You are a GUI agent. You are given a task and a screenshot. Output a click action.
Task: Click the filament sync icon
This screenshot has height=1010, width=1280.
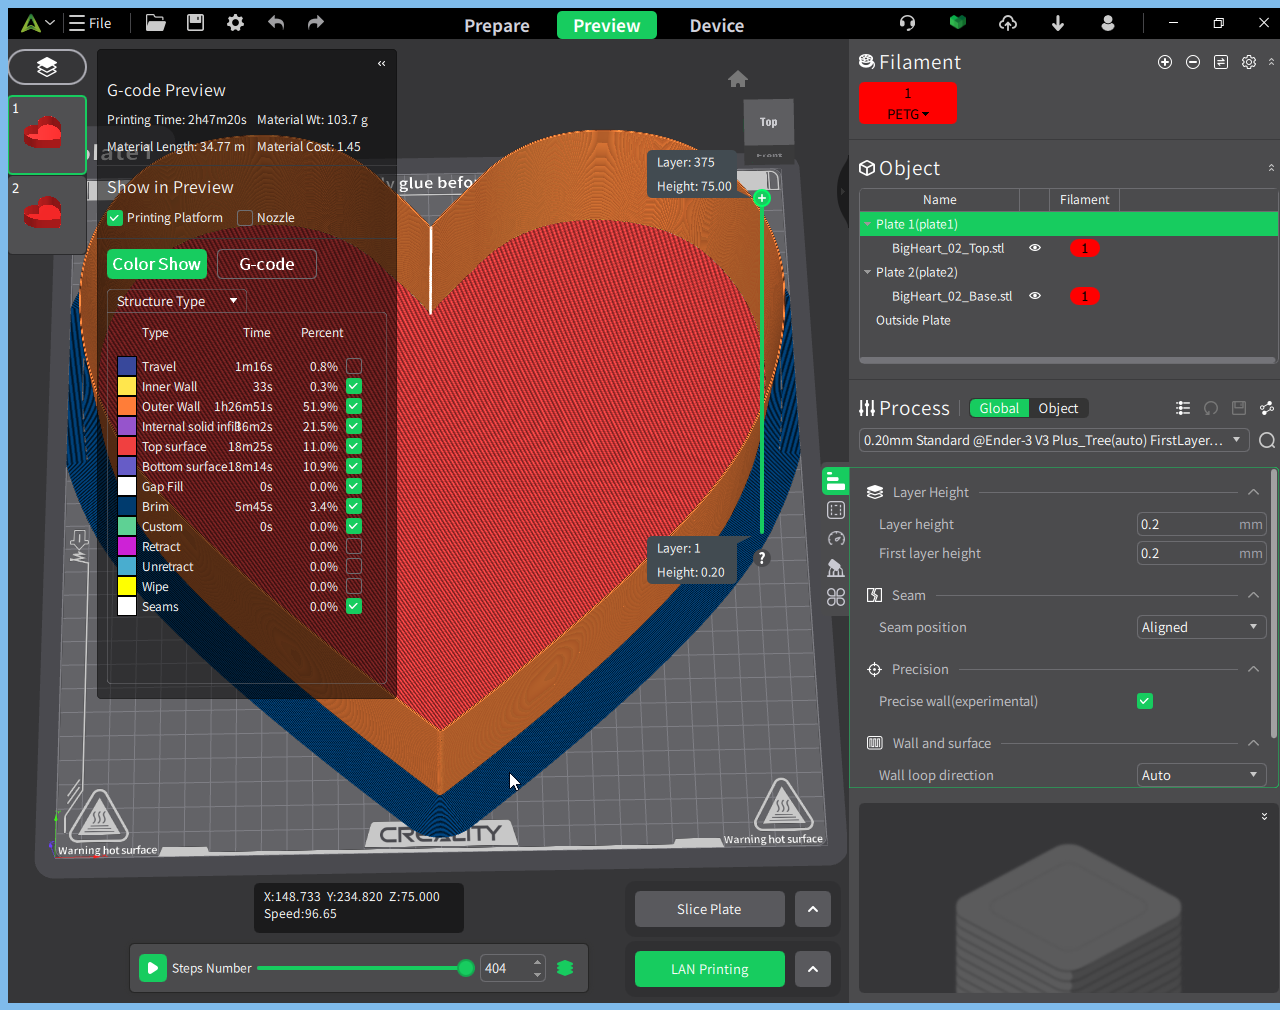tap(1221, 62)
